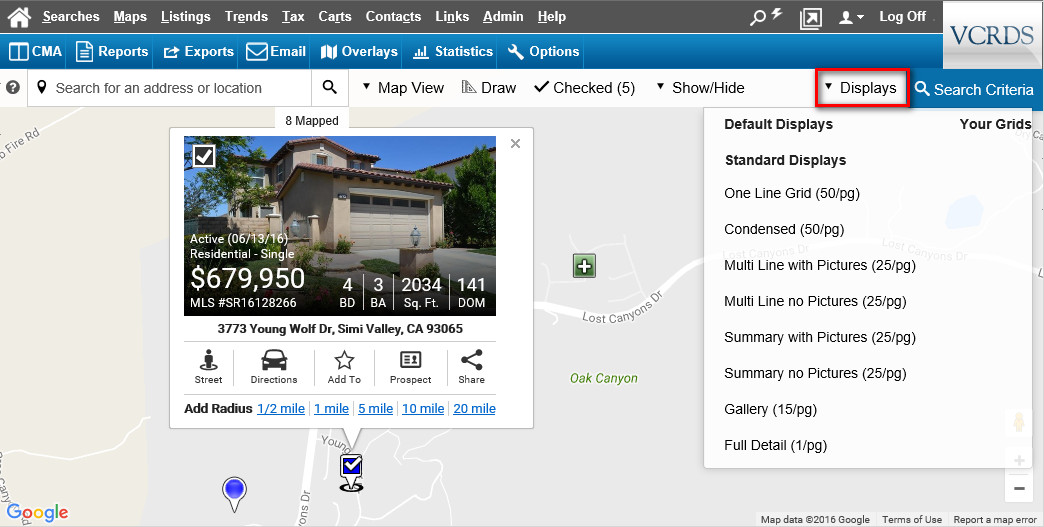1044x527 pixels.
Task: Open the Email tool
Action: pyautogui.click(x=275, y=52)
